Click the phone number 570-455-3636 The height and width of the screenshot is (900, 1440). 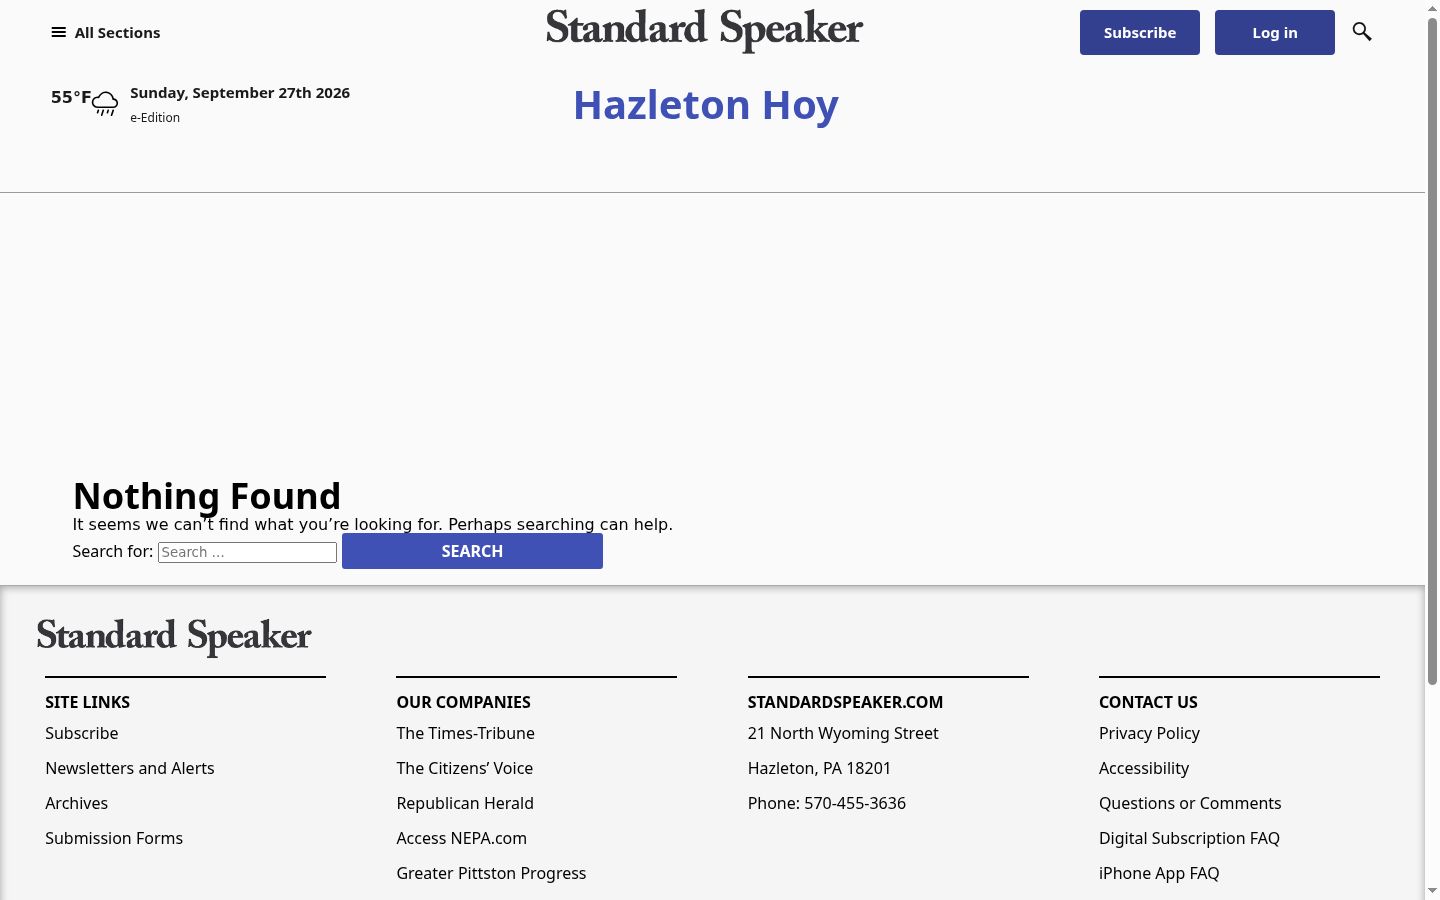(x=855, y=803)
